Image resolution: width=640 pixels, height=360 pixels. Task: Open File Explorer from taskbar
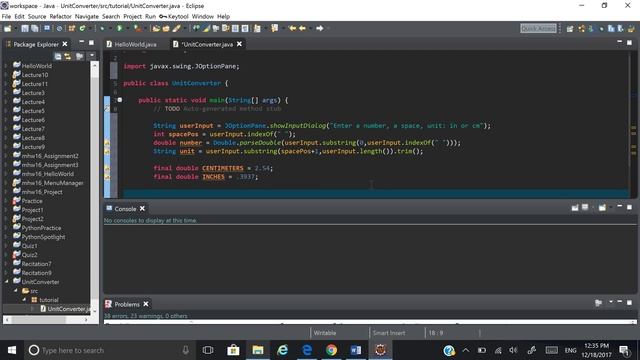click(x=258, y=350)
